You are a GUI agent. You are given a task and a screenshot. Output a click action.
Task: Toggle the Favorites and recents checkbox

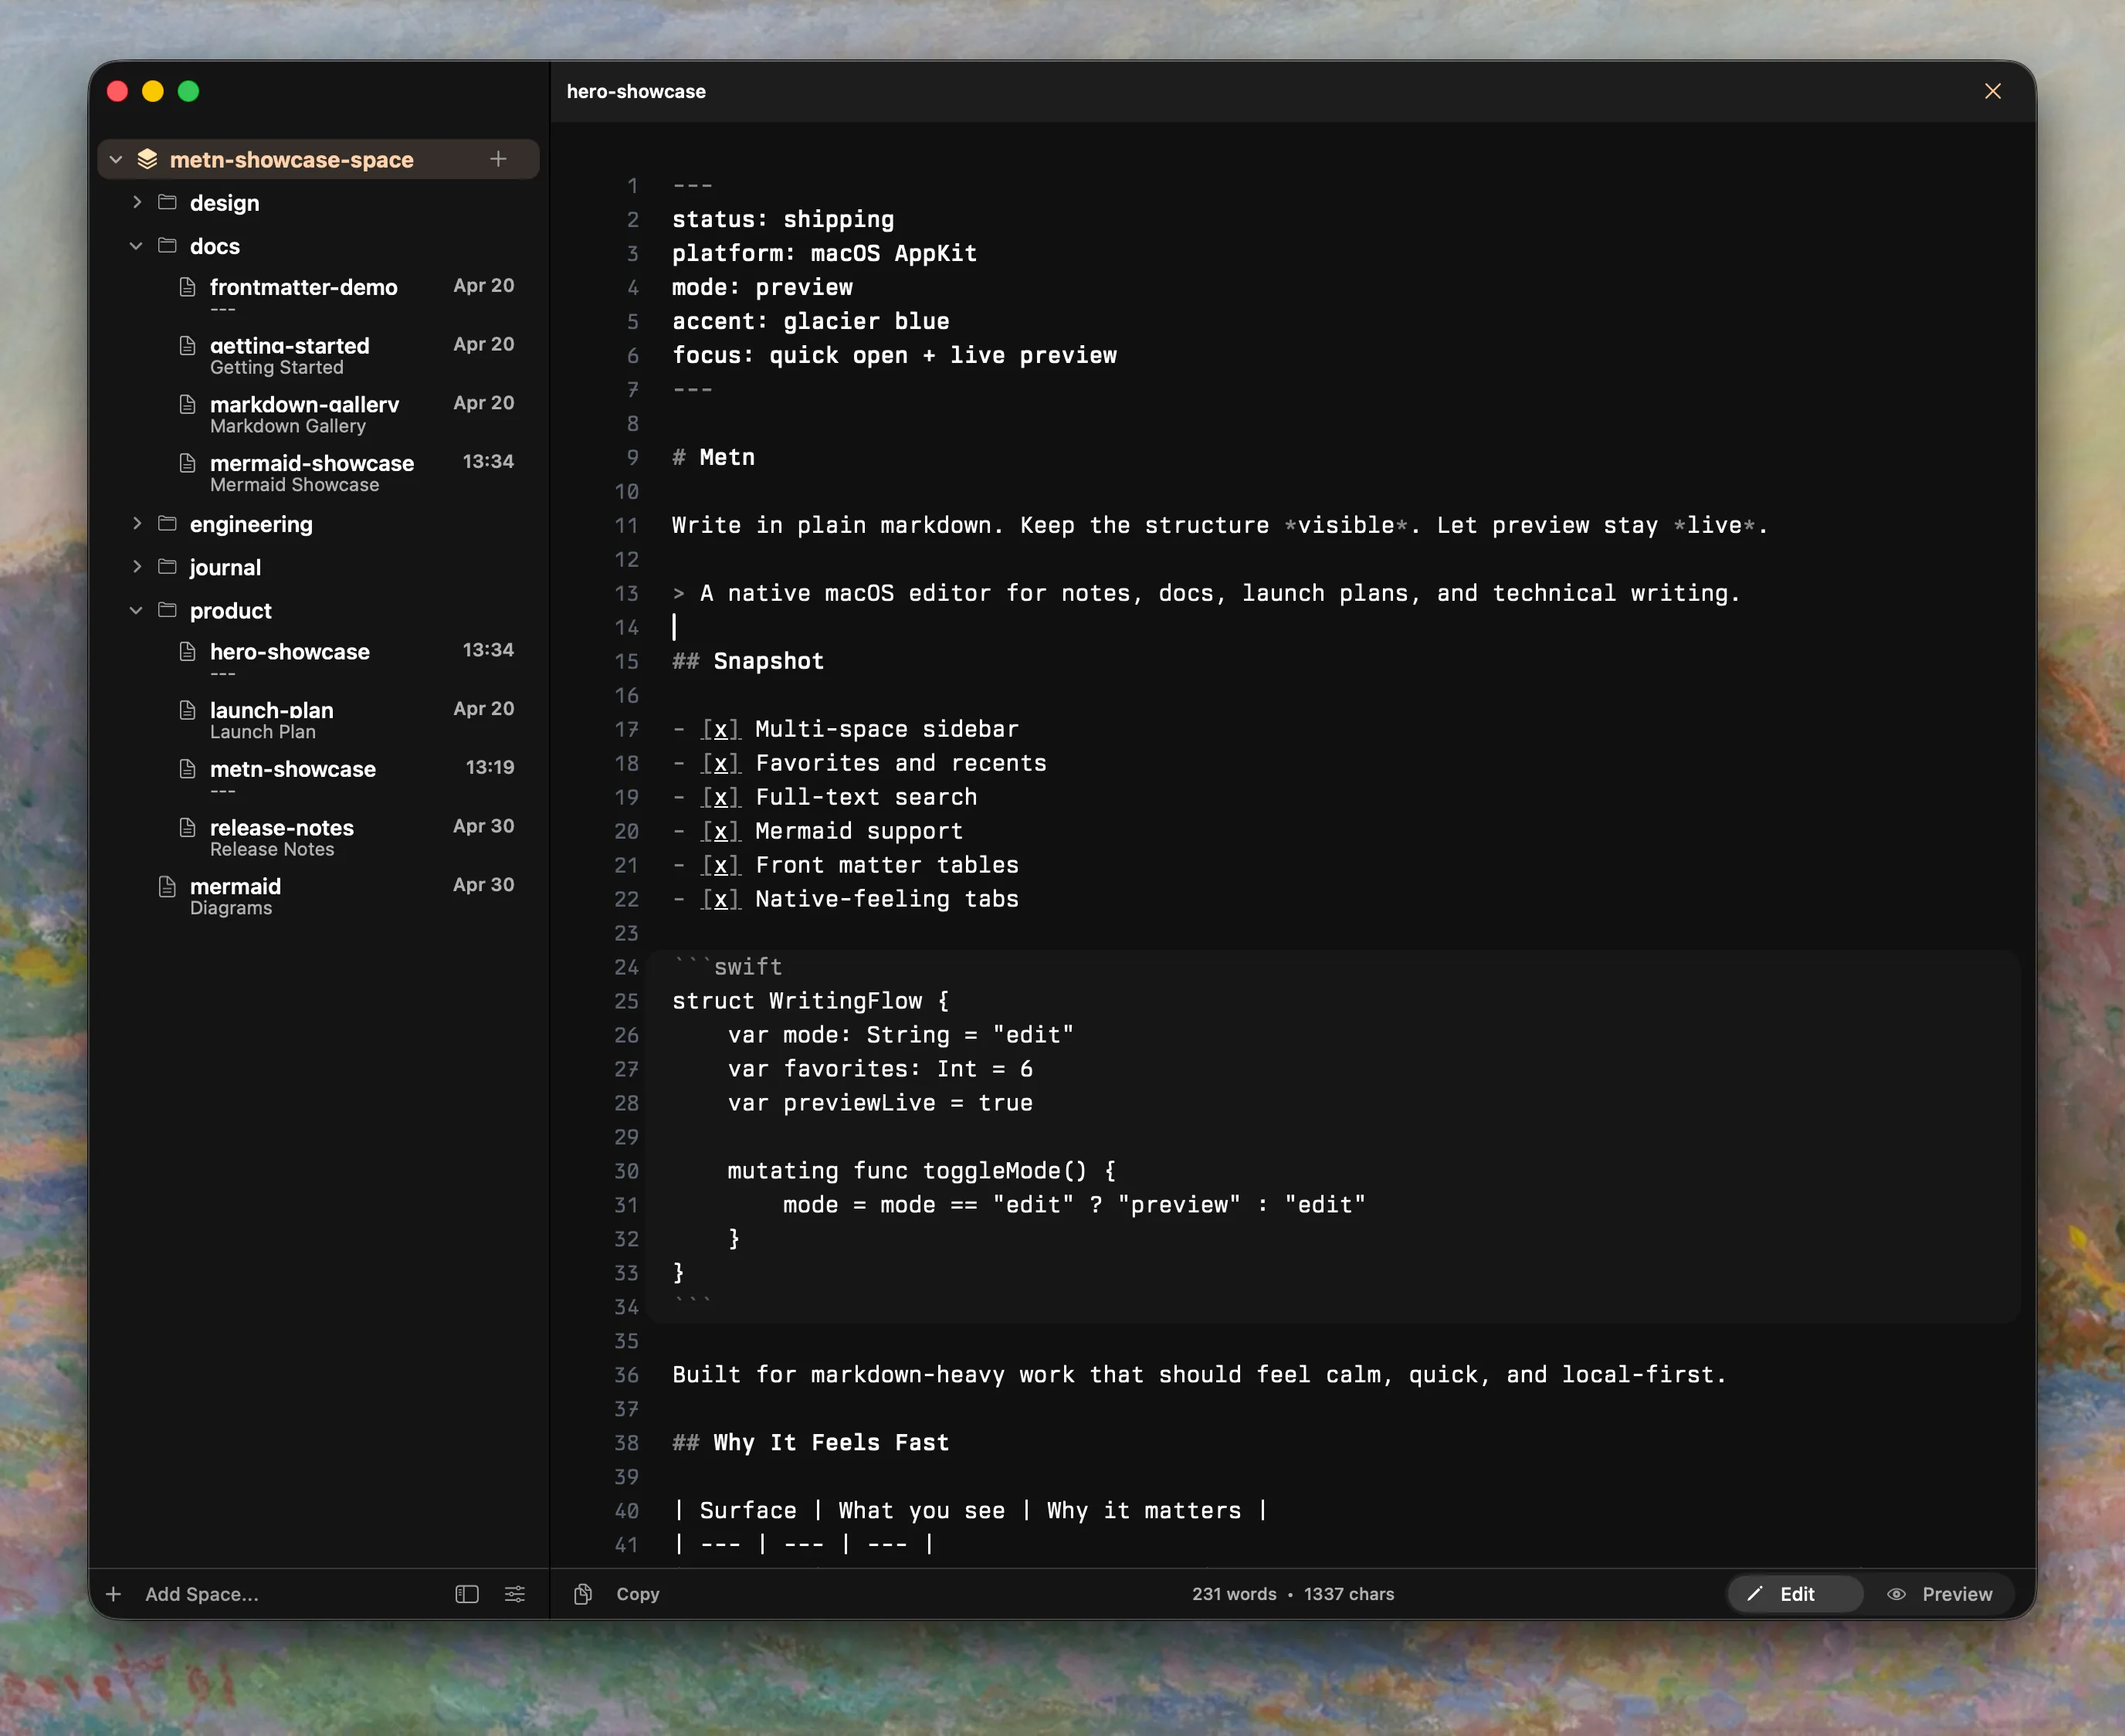coord(720,763)
